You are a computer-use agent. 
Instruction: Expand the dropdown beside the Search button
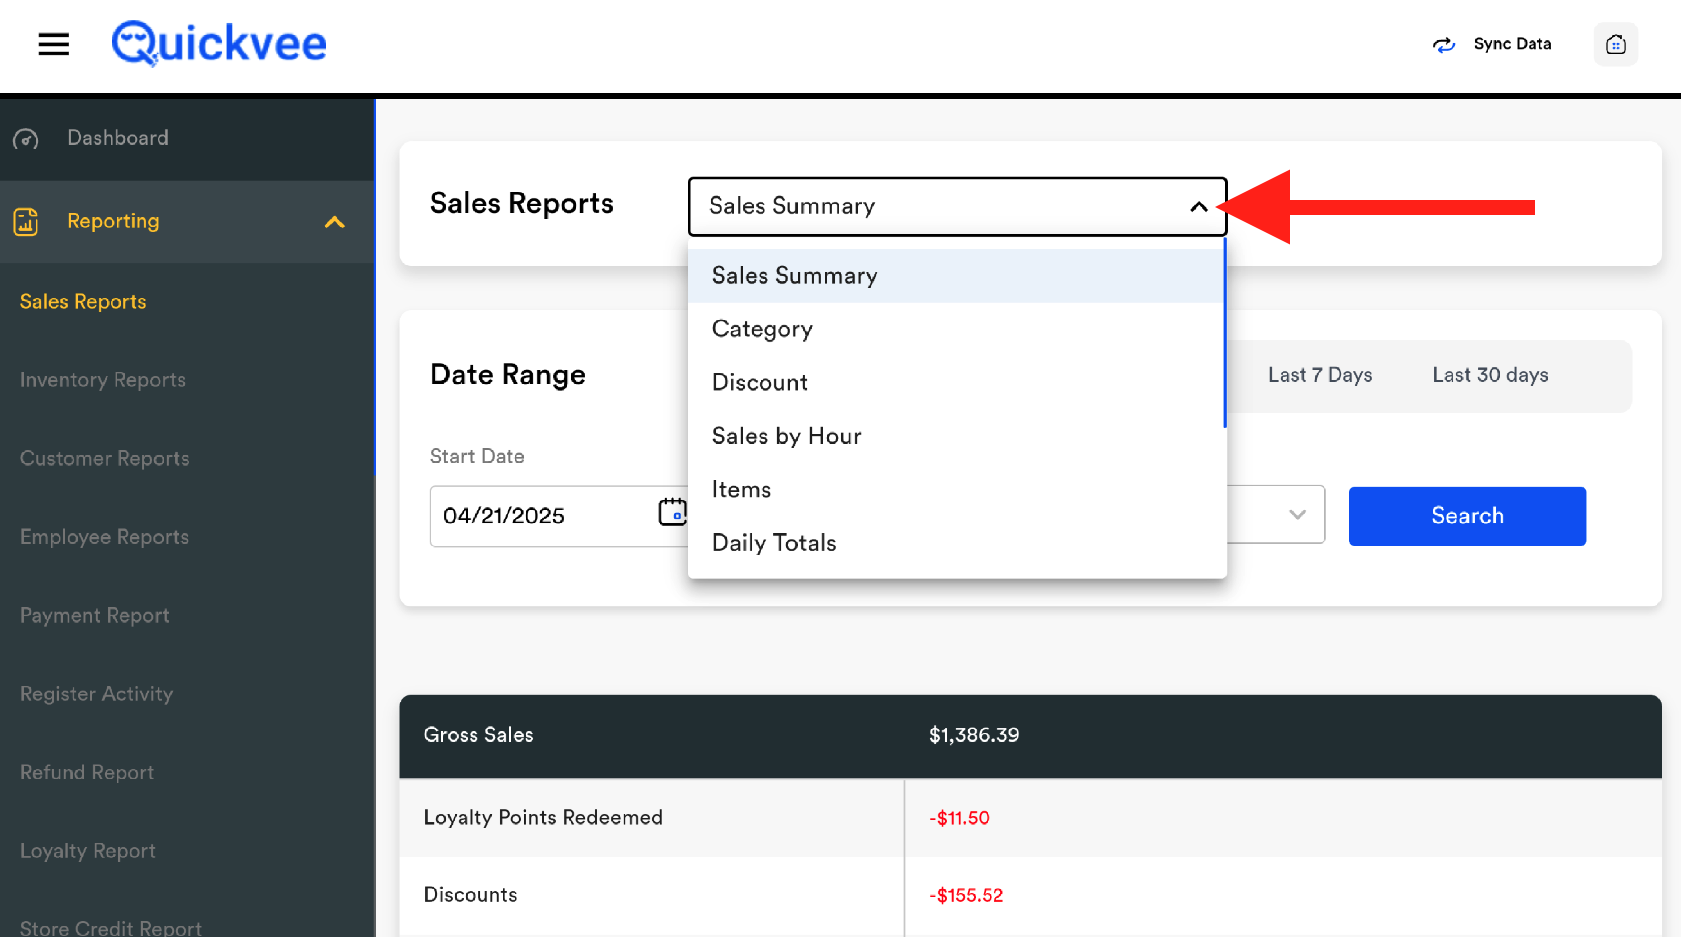pos(1297,515)
